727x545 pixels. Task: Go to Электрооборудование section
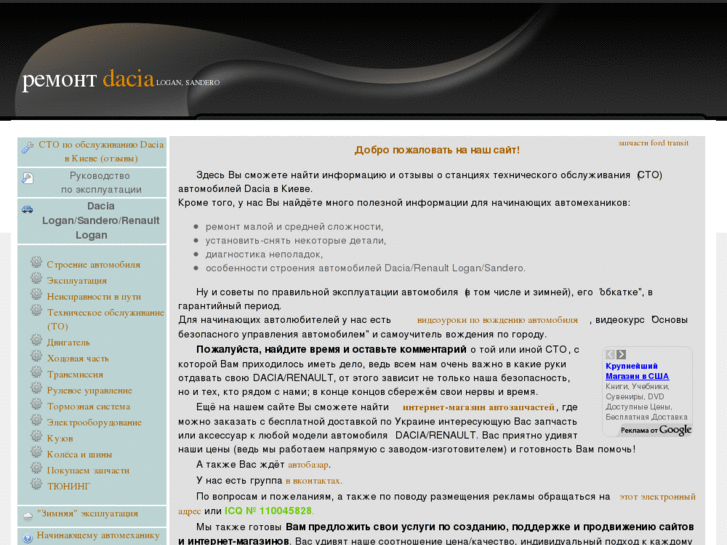pos(94,423)
